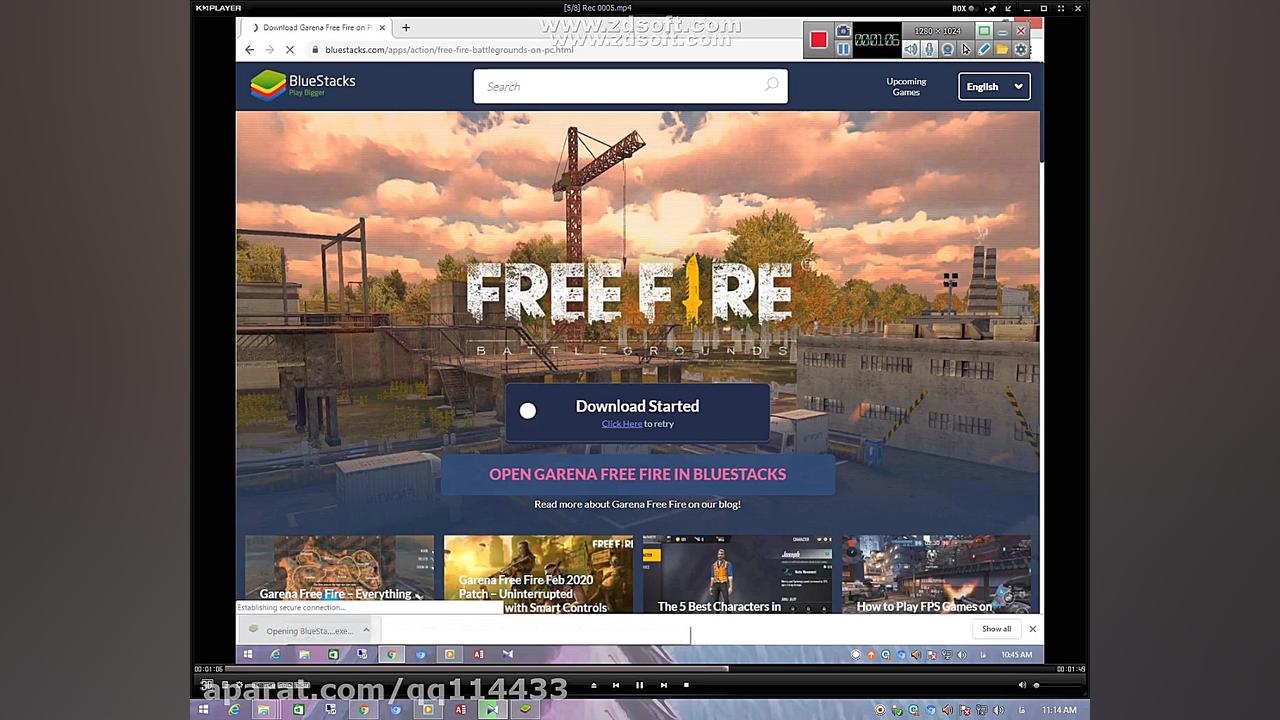Seek on the KMPlayer progress bar
1280x720 pixels.
click(x=640, y=669)
